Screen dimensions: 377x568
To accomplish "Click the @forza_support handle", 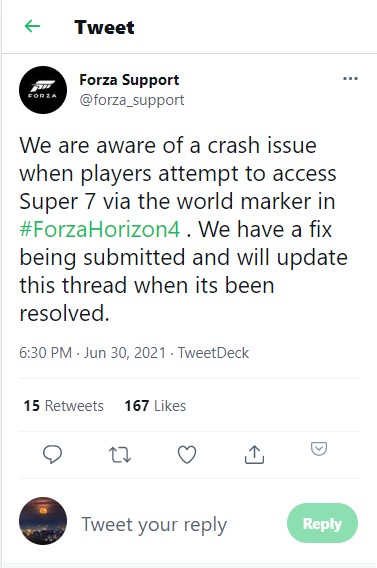I will point(131,100).
